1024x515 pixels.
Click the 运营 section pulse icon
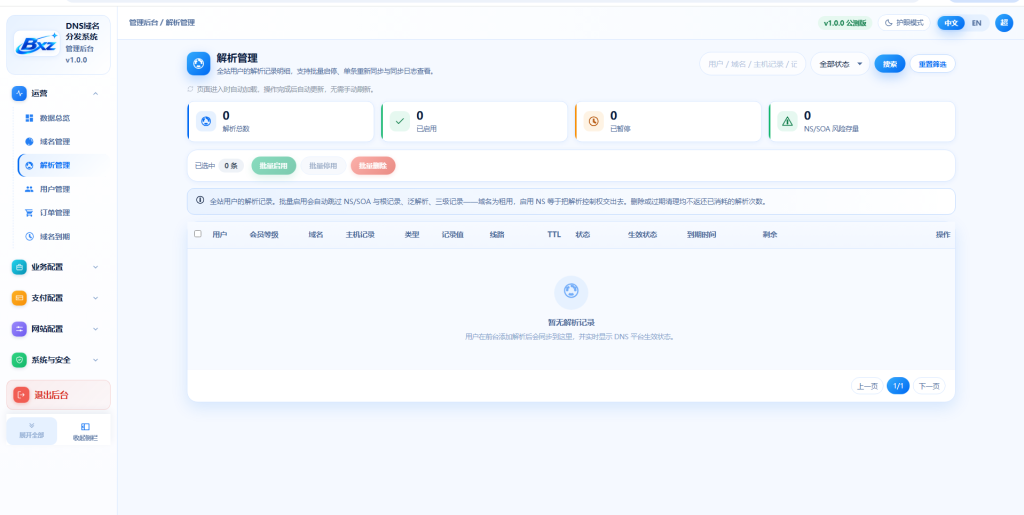pos(20,93)
